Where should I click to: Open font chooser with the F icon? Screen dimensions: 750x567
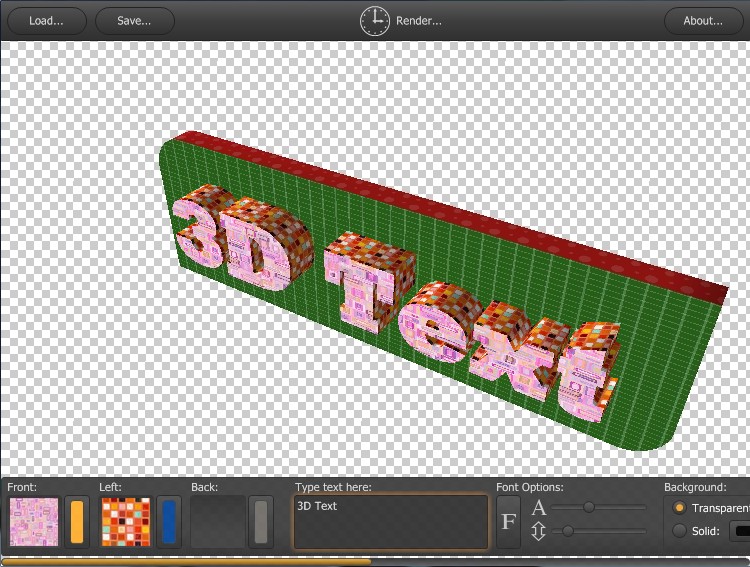click(508, 522)
